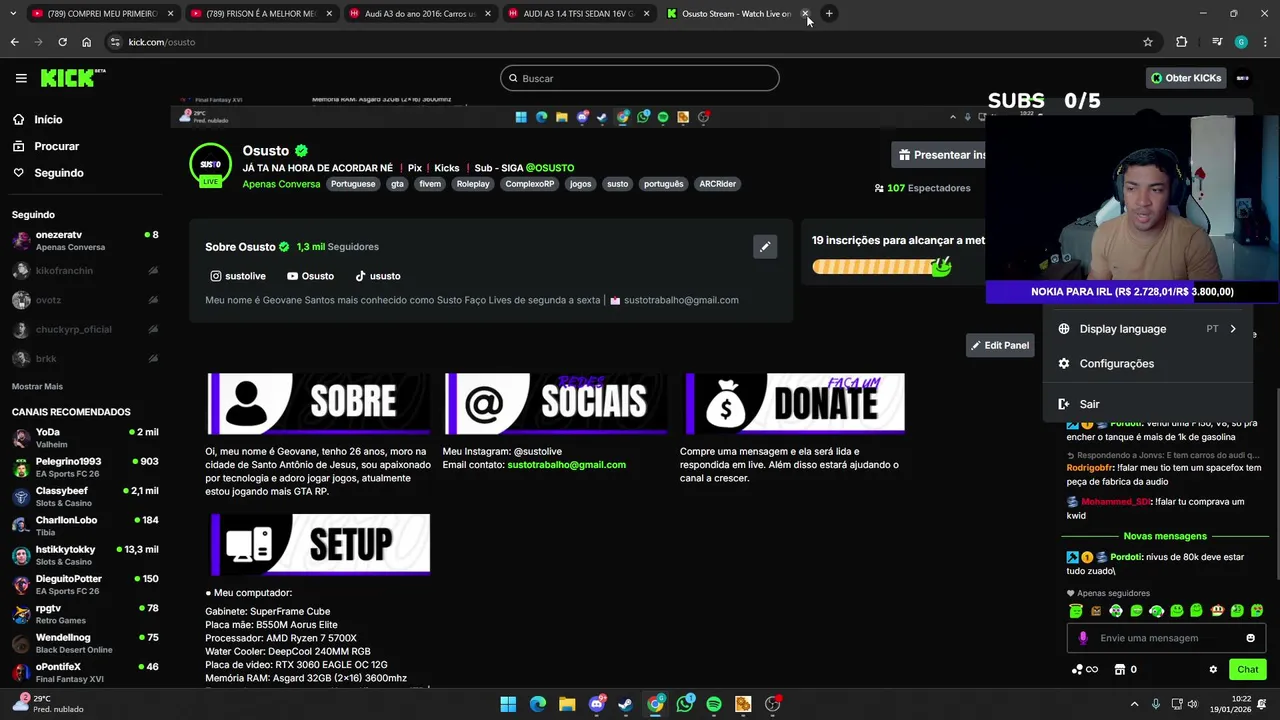The image size is (1280, 720).
Task: Open the pencil edit icon for Sobre Osusto
Action: click(x=765, y=247)
